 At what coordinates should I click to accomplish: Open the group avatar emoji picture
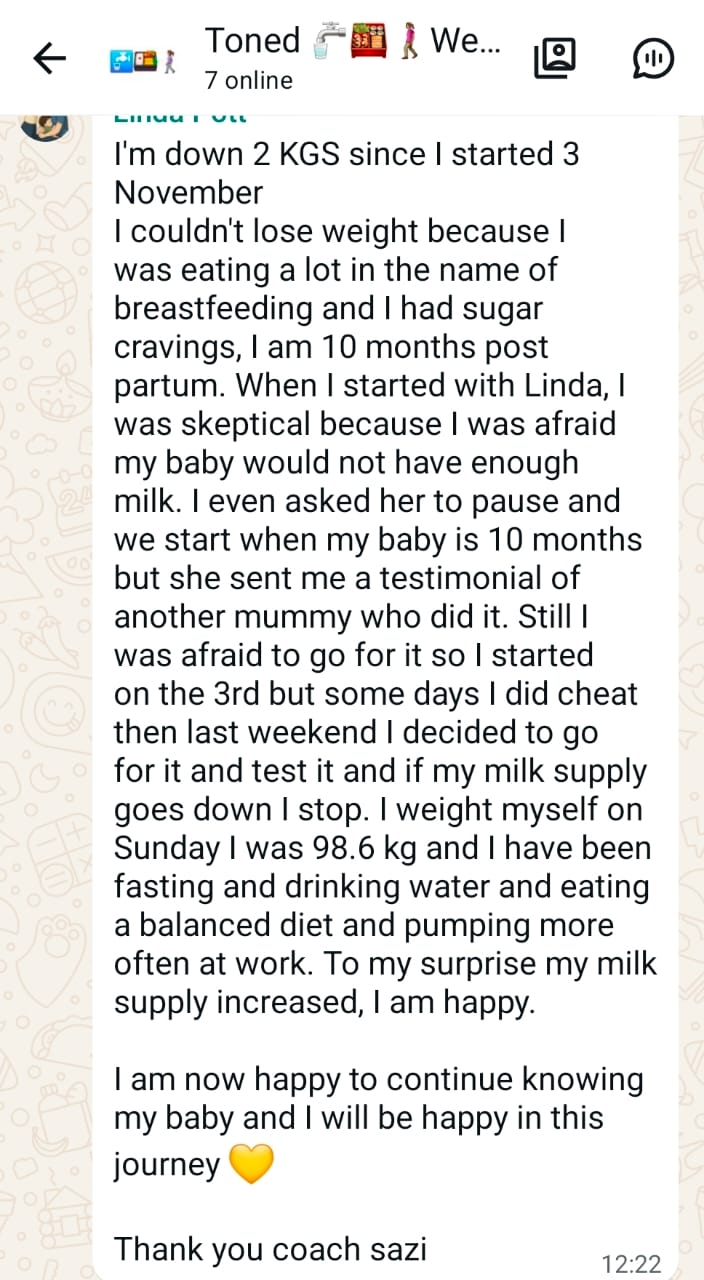click(x=142, y=60)
